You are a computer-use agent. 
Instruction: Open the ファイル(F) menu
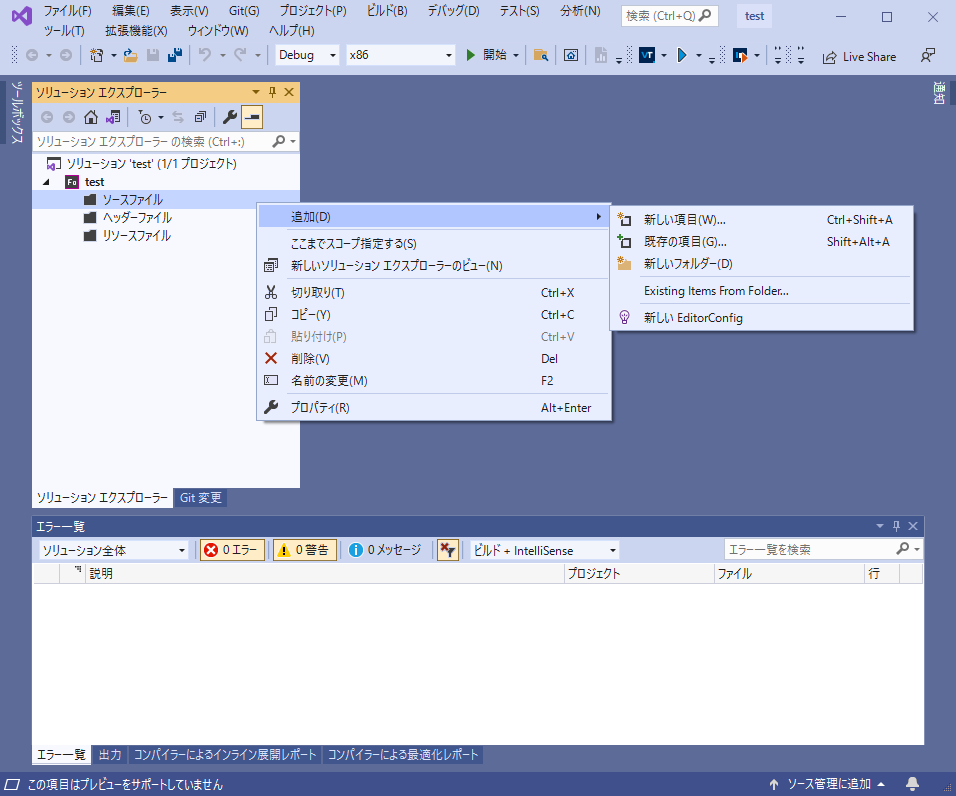(x=67, y=11)
